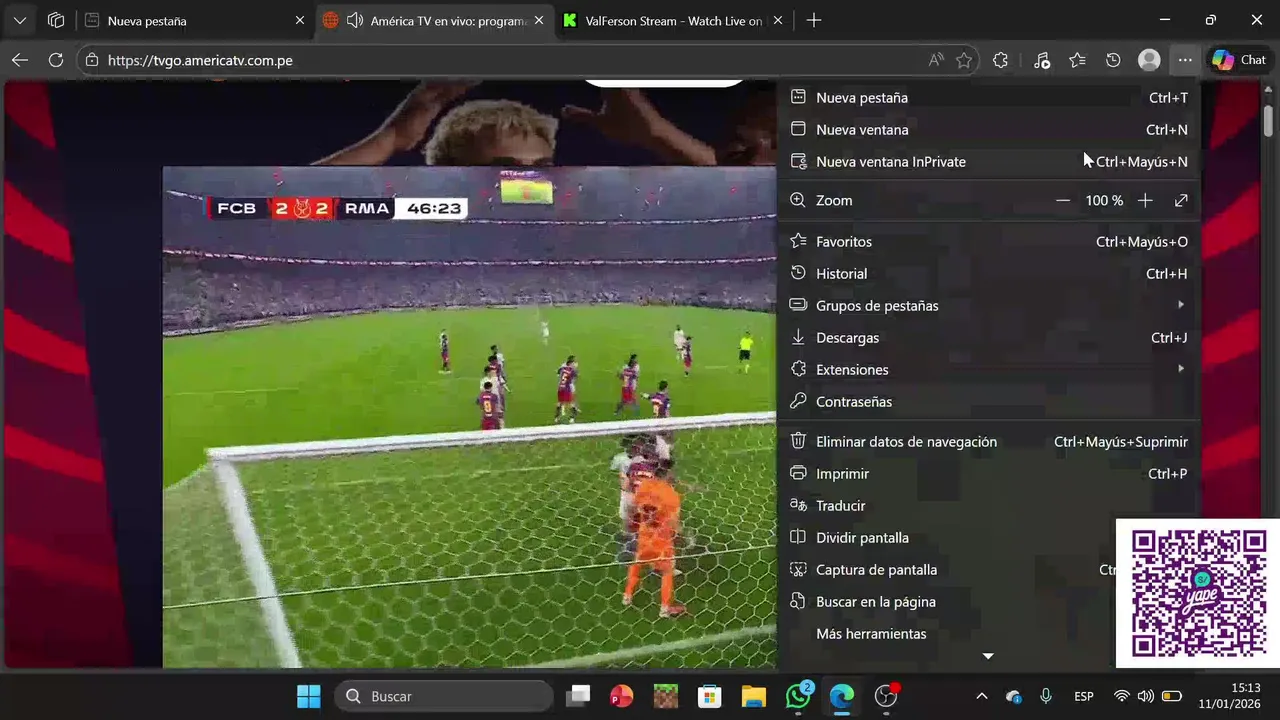The height and width of the screenshot is (720, 1280).
Task: Open Historial from the menu
Action: 989,273
